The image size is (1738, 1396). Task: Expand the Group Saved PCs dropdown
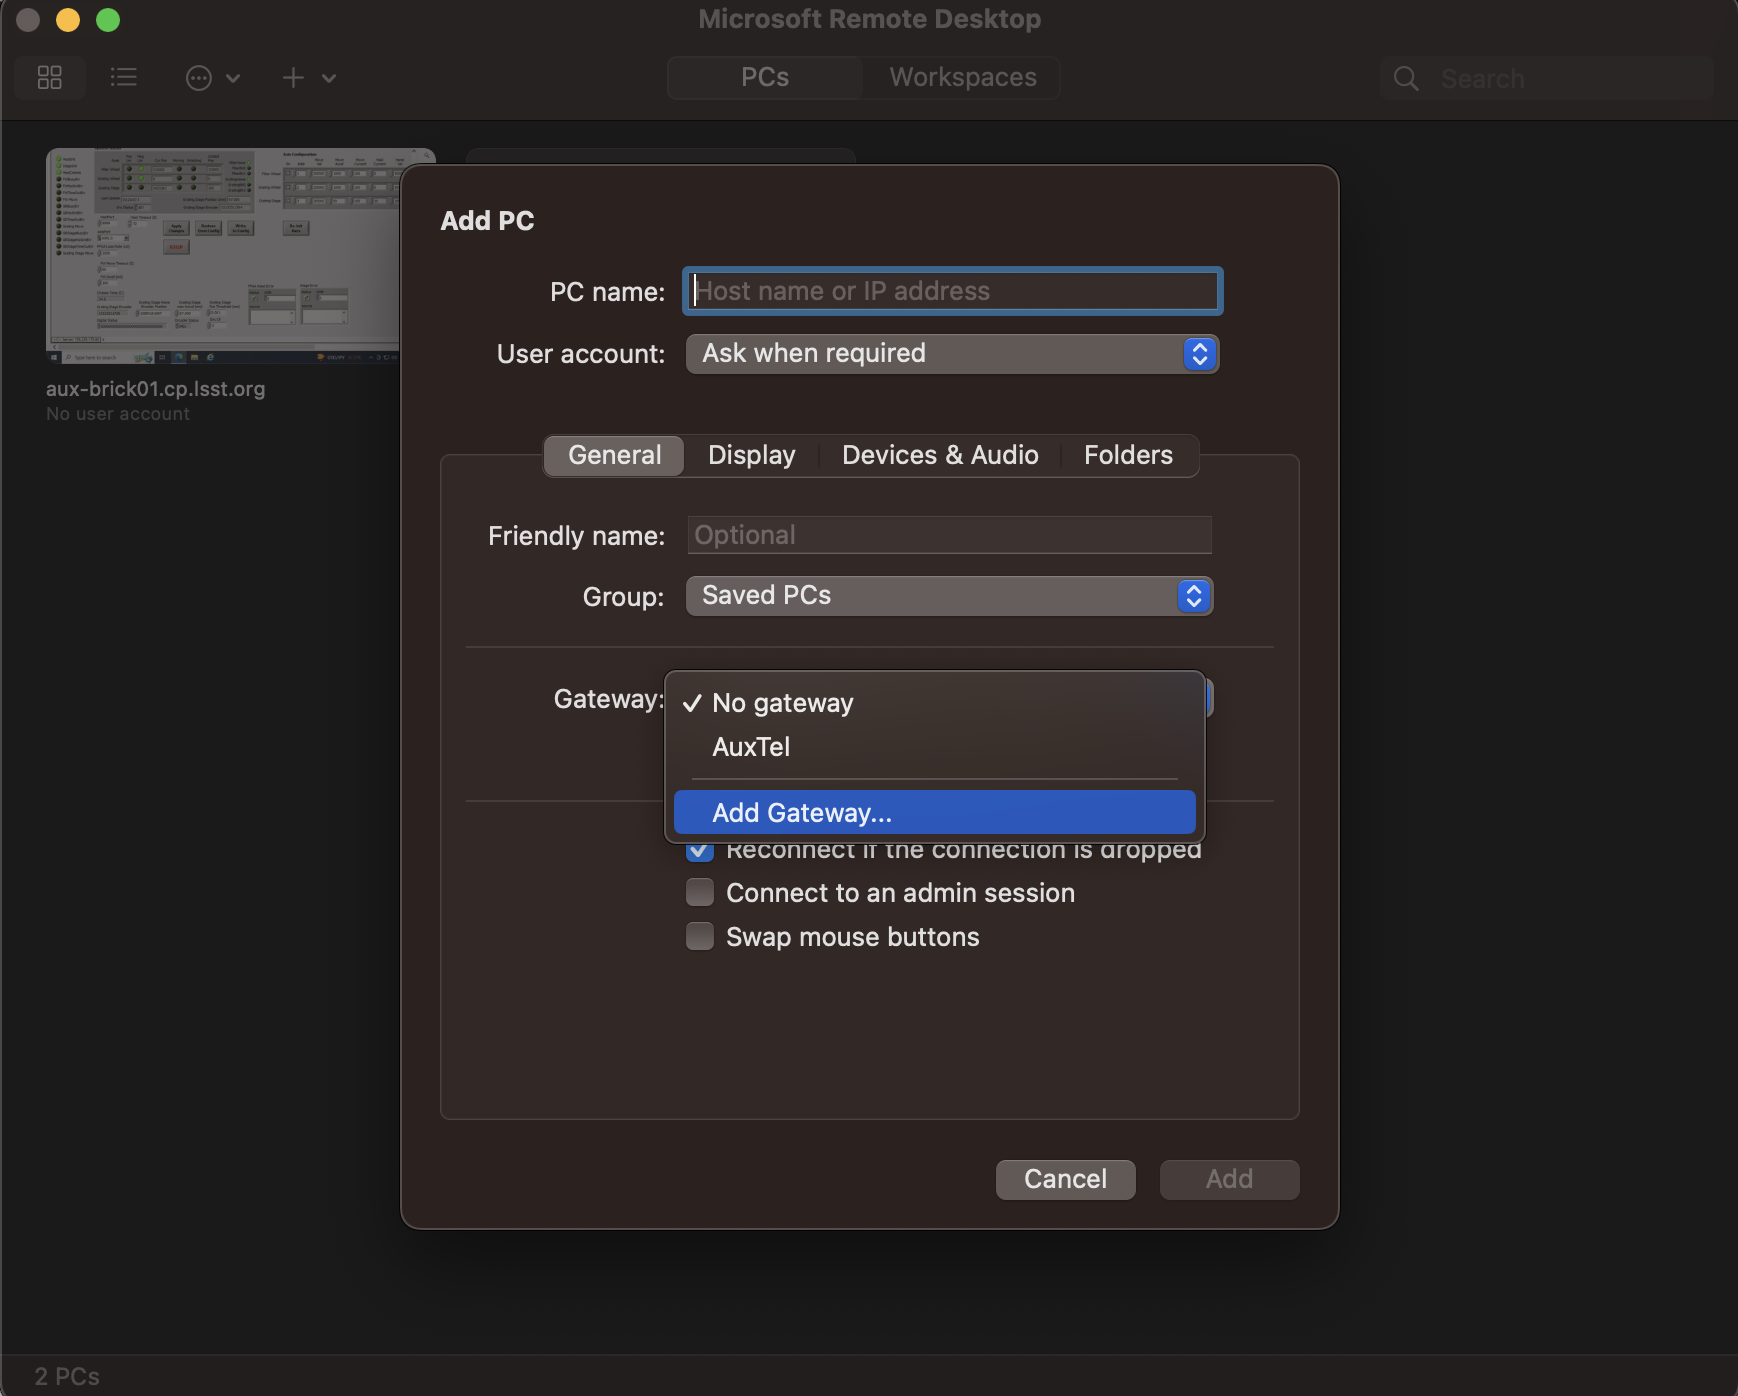(948, 596)
